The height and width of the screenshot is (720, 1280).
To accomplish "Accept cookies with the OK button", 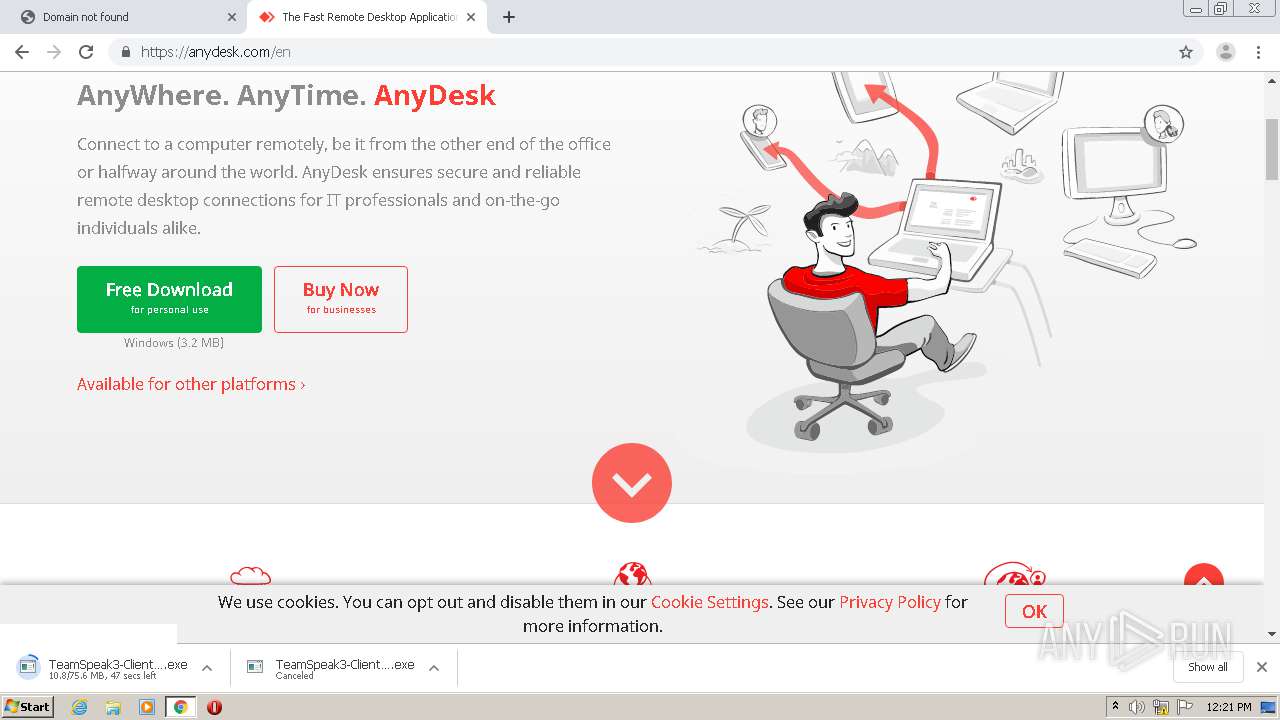I will pos(1034,611).
